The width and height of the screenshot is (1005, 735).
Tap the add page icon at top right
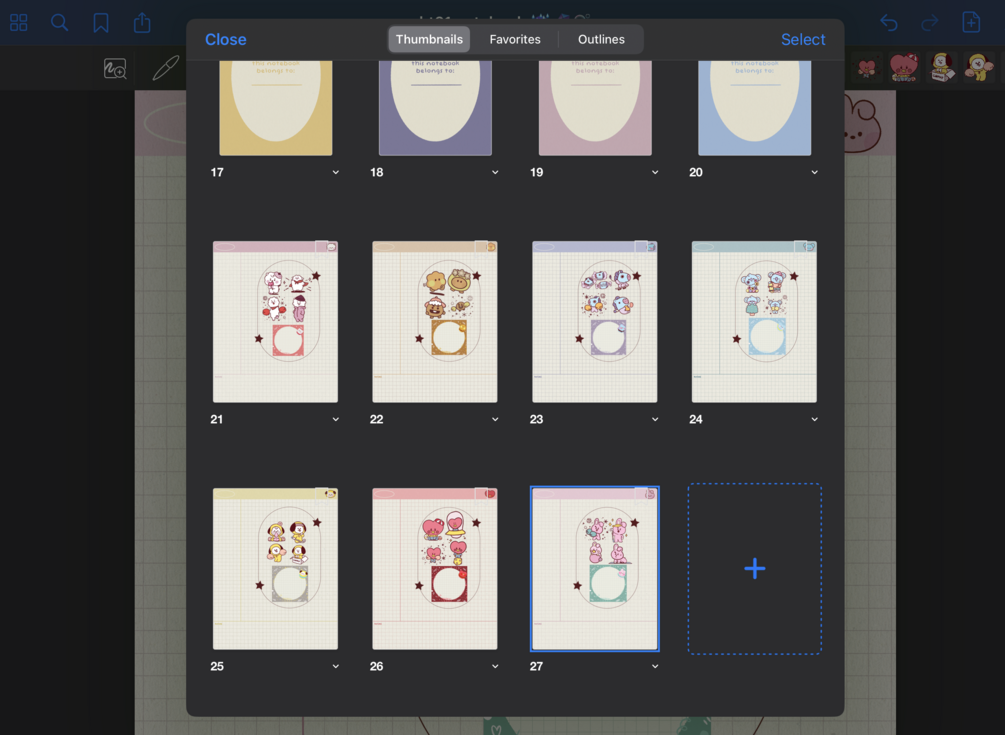(971, 22)
